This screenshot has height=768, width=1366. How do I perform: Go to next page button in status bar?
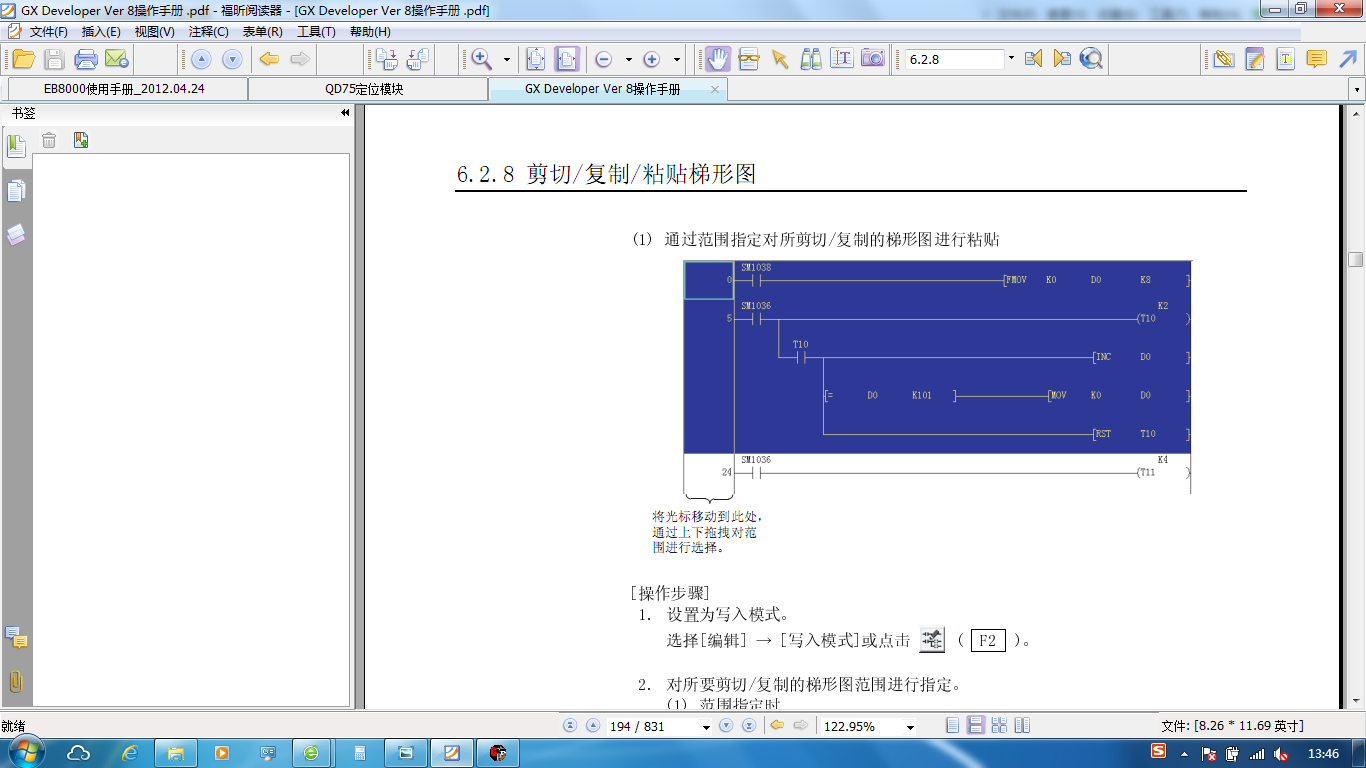tap(726, 726)
